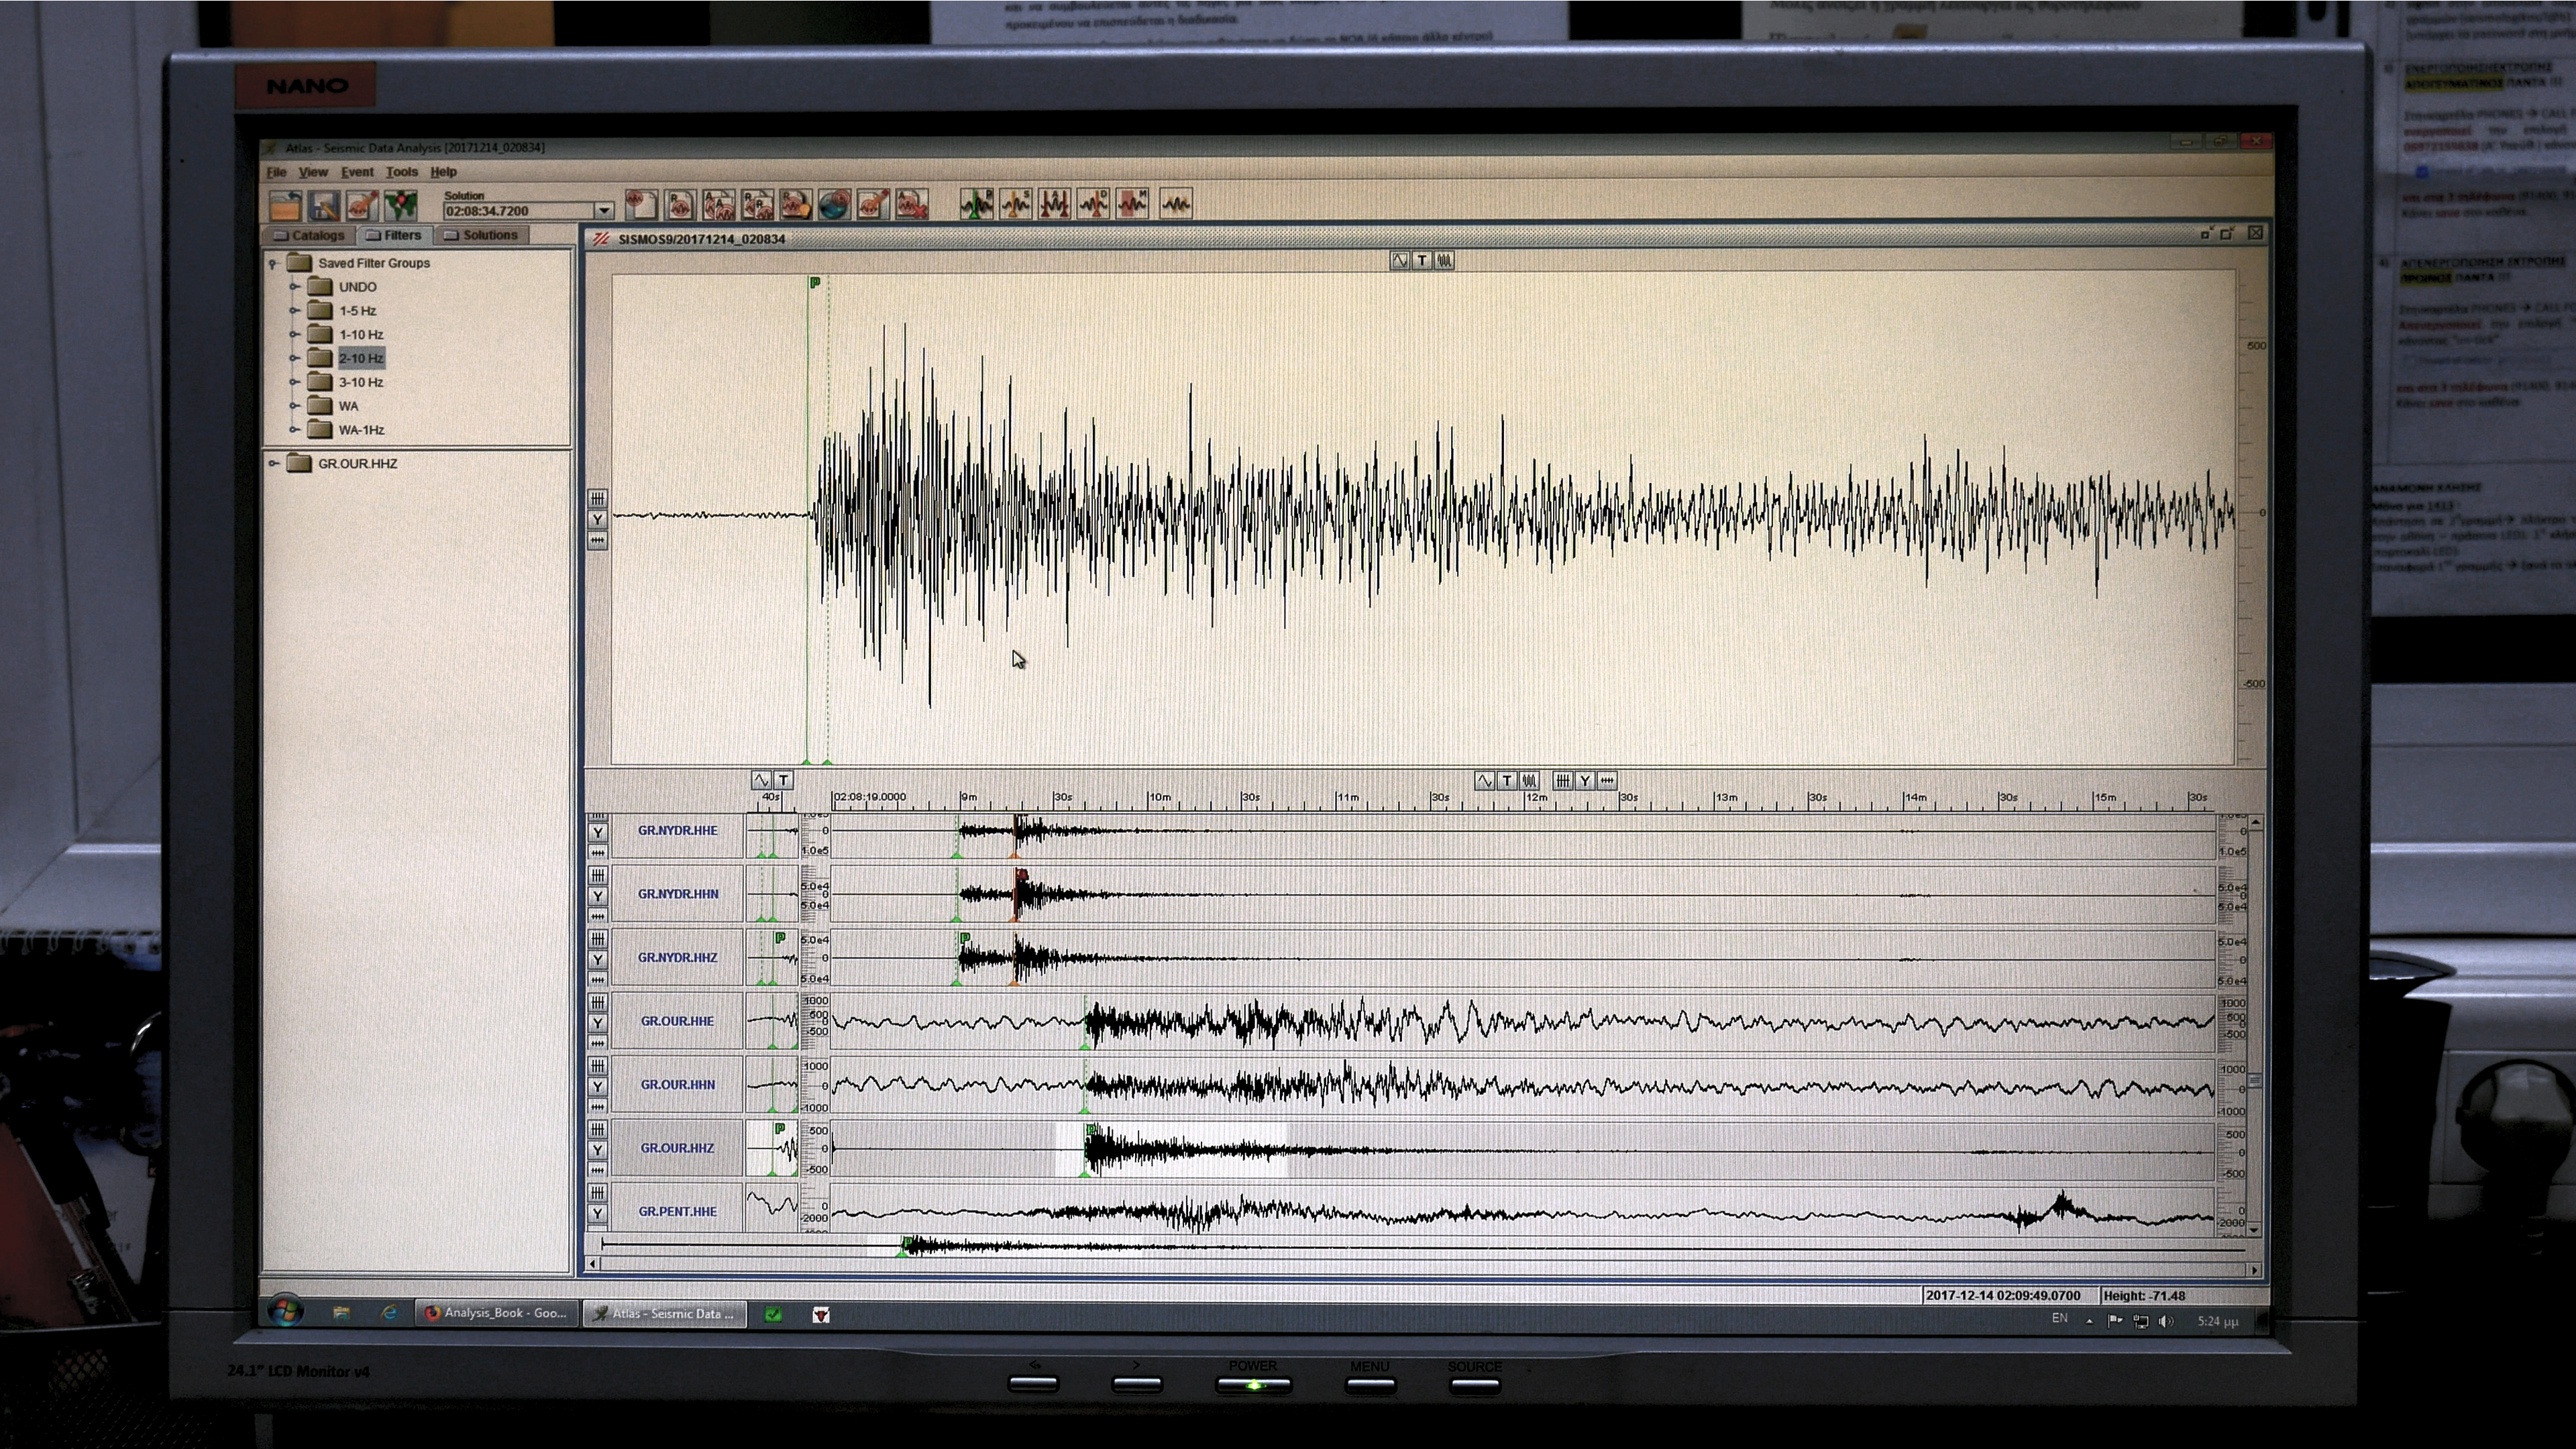
Task: Open Analysis_Book Firefox taskbar button
Action: point(496,1313)
